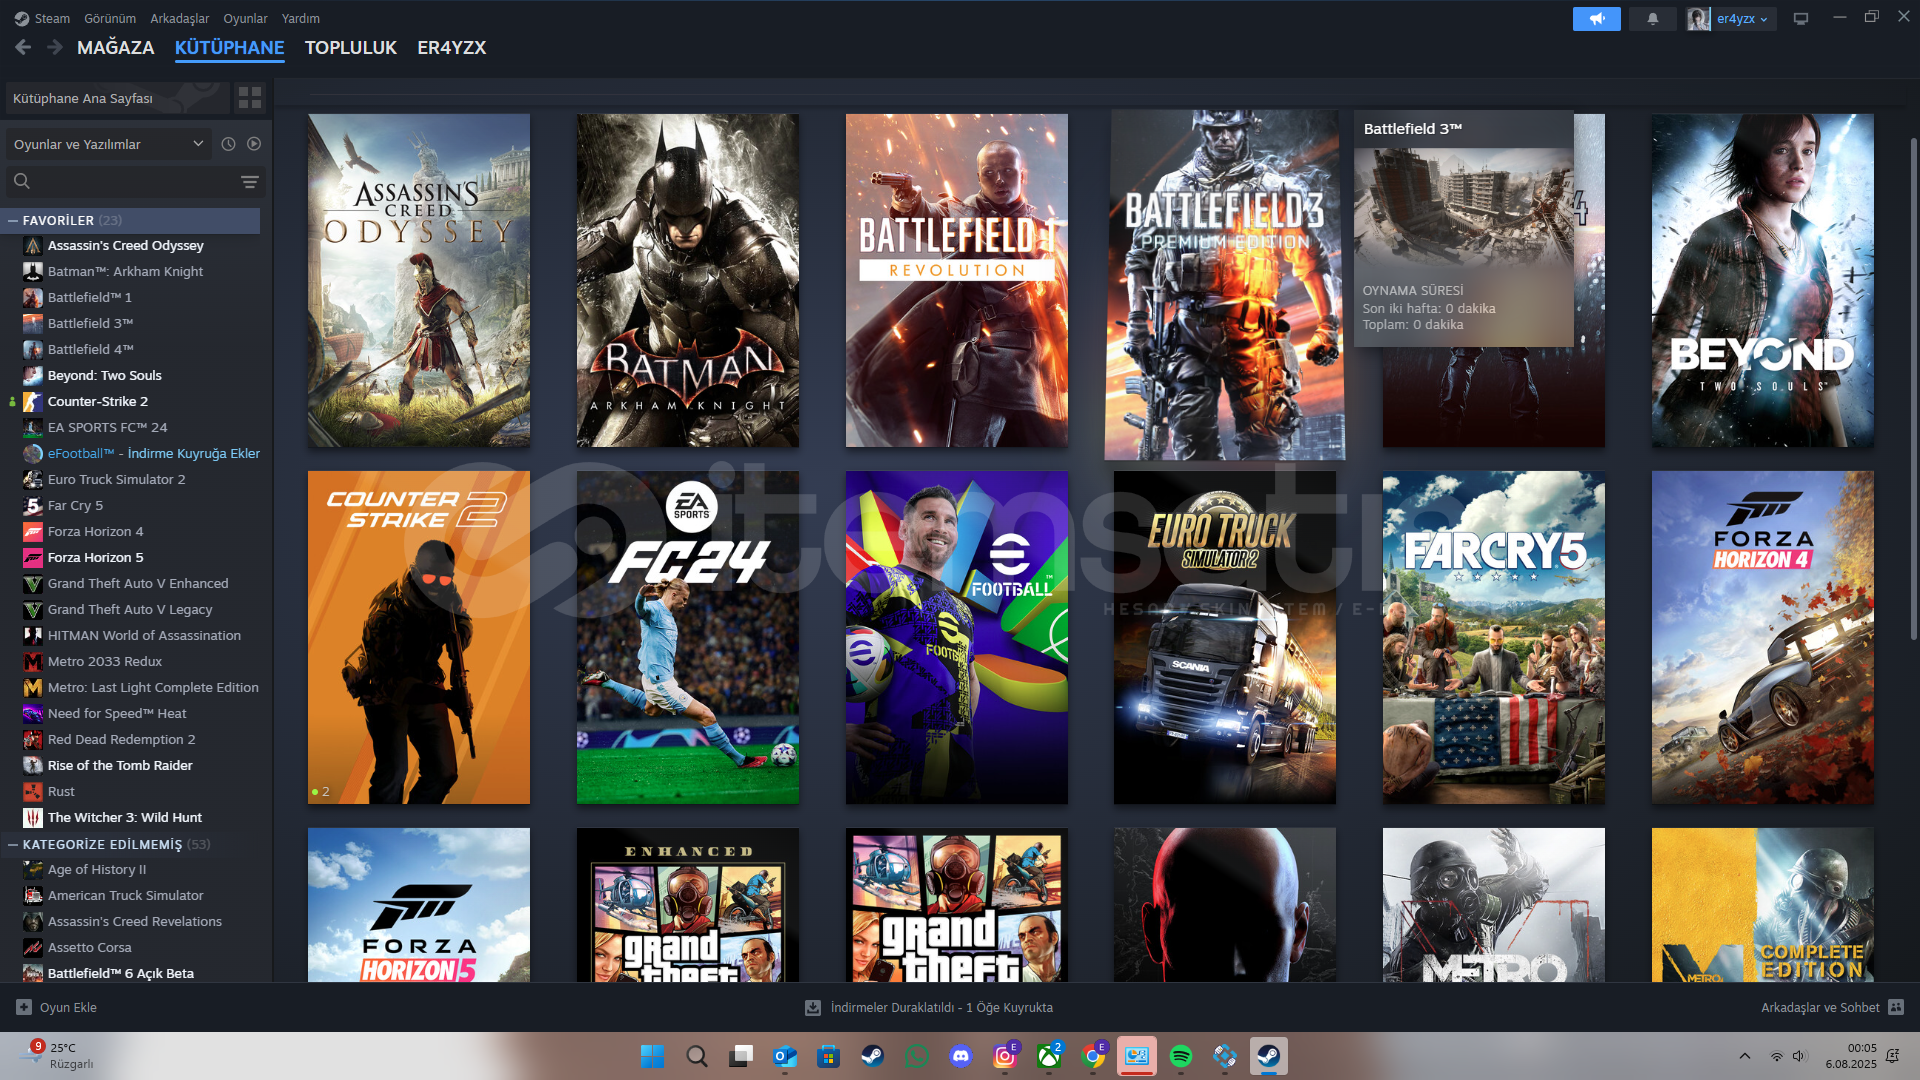The height and width of the screenshot is (1080, 1920).
Task: Switch to the KÜTÜPHANE tab
Action: [230, 47]
